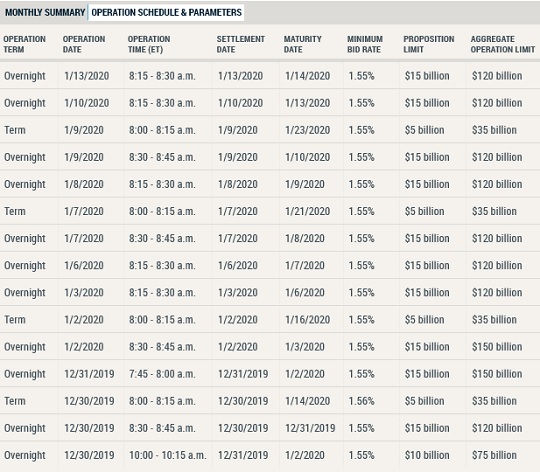Click settlement date 1/10/2020

coord(240,103)
